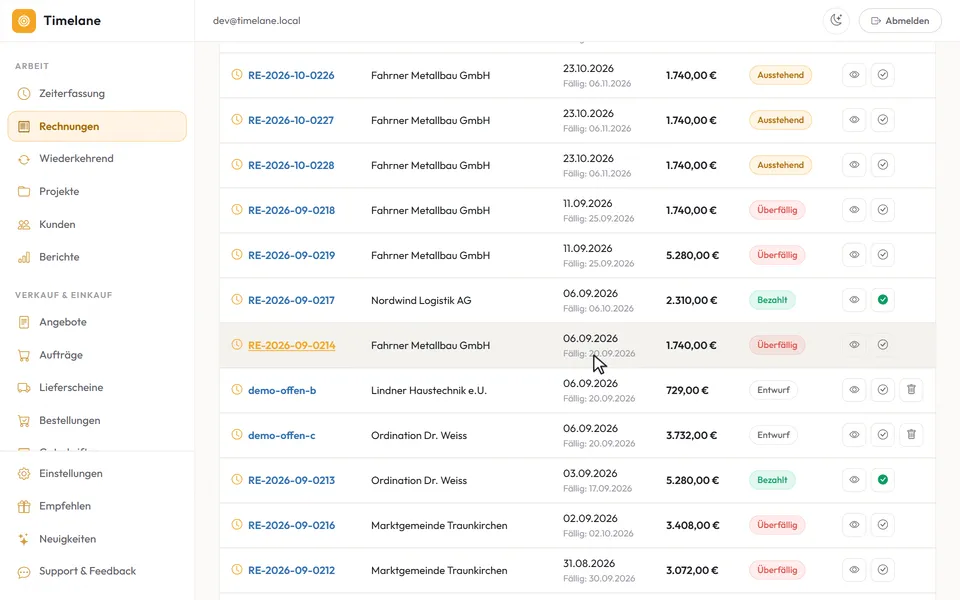Screen dimensions: 960x600
Task: View invoice RE-2026-09-0216 via eye icon
Action: click(x=854, y=525)
